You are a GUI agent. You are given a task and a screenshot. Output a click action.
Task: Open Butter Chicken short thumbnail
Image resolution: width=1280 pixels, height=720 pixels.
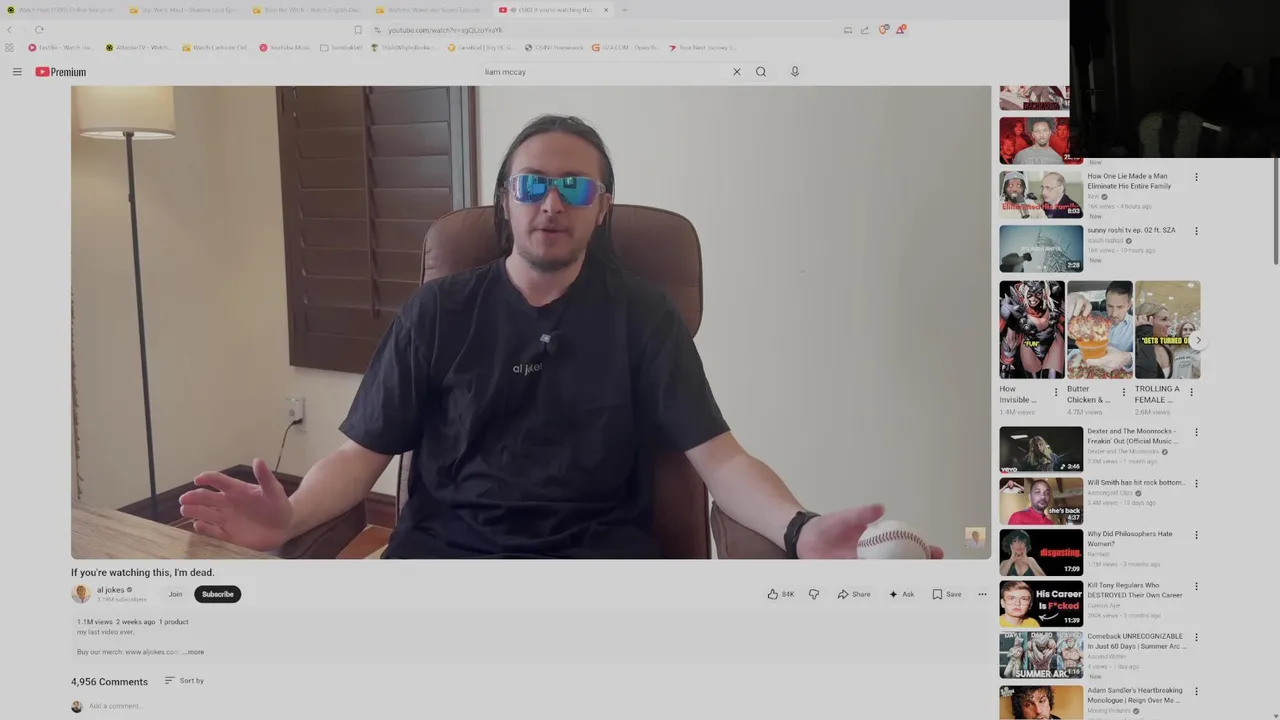point(1100,329)
